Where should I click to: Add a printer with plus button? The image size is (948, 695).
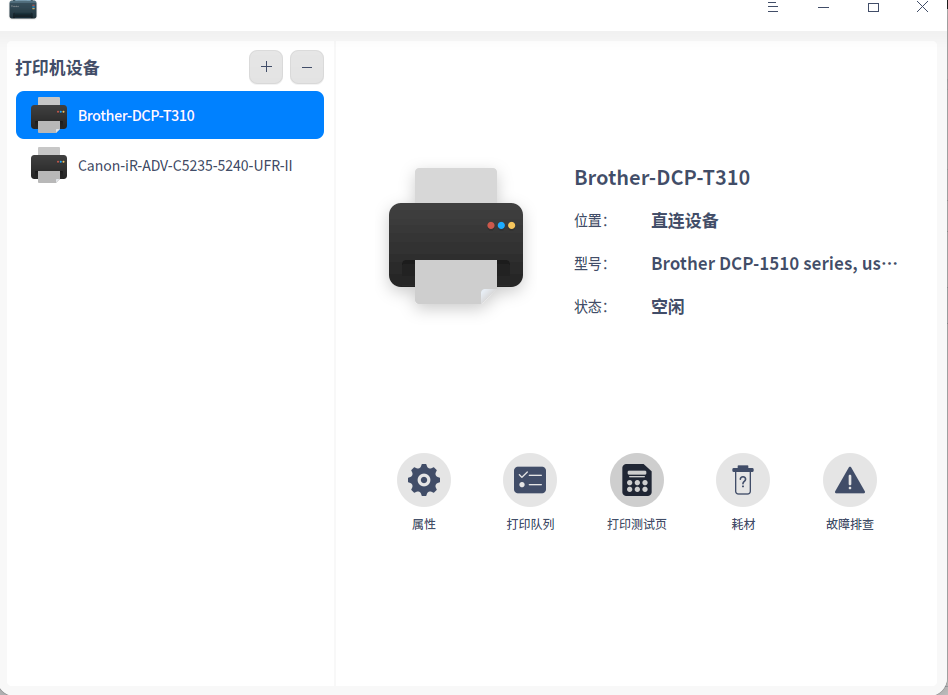(266, 67)
